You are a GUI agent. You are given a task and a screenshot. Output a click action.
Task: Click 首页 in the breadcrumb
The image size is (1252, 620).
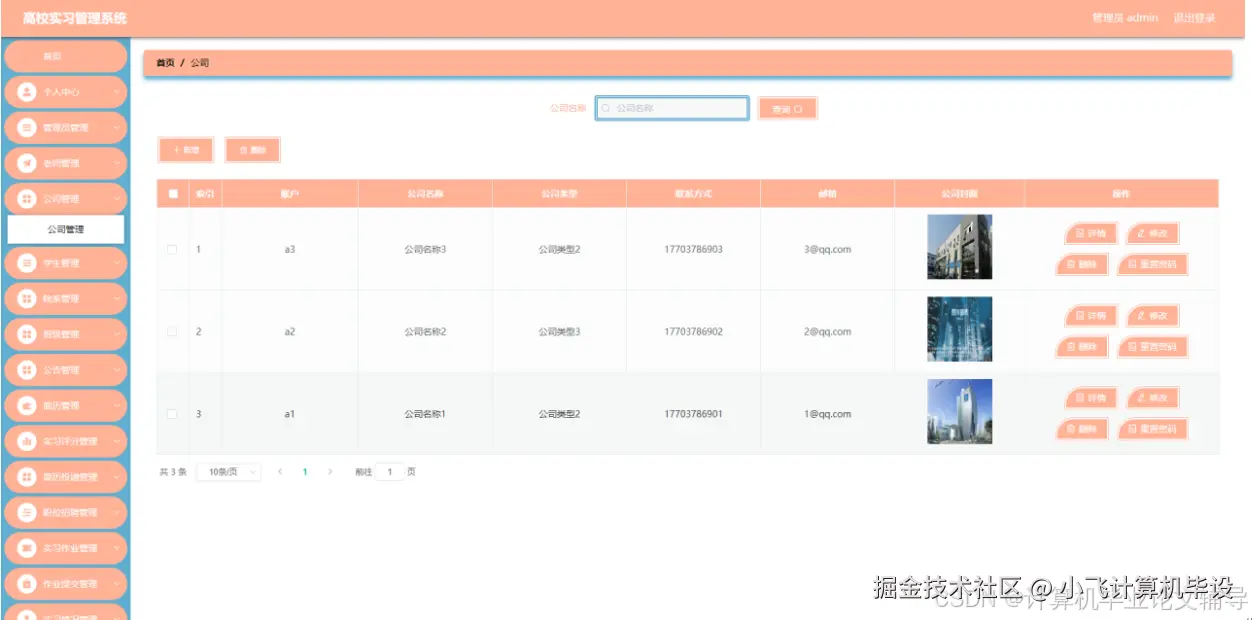click(165, 63)
